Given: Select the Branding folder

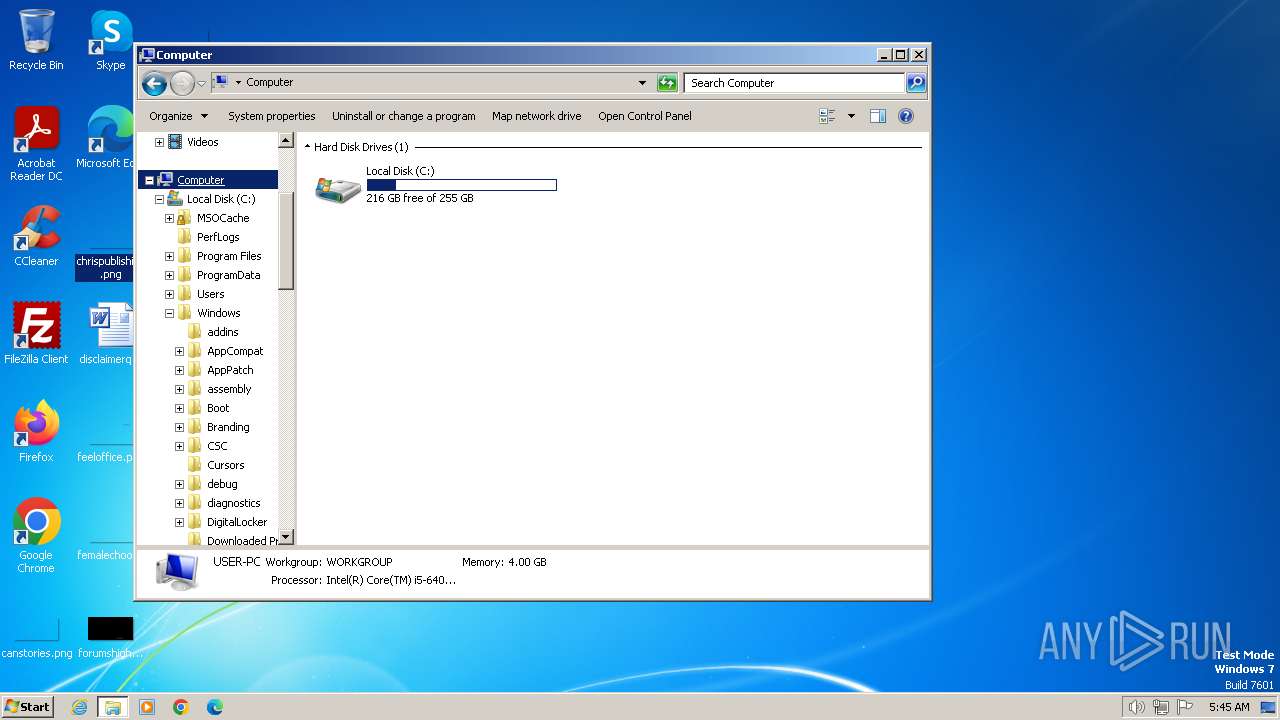Looking at the screenshot, I should (228, 427).
